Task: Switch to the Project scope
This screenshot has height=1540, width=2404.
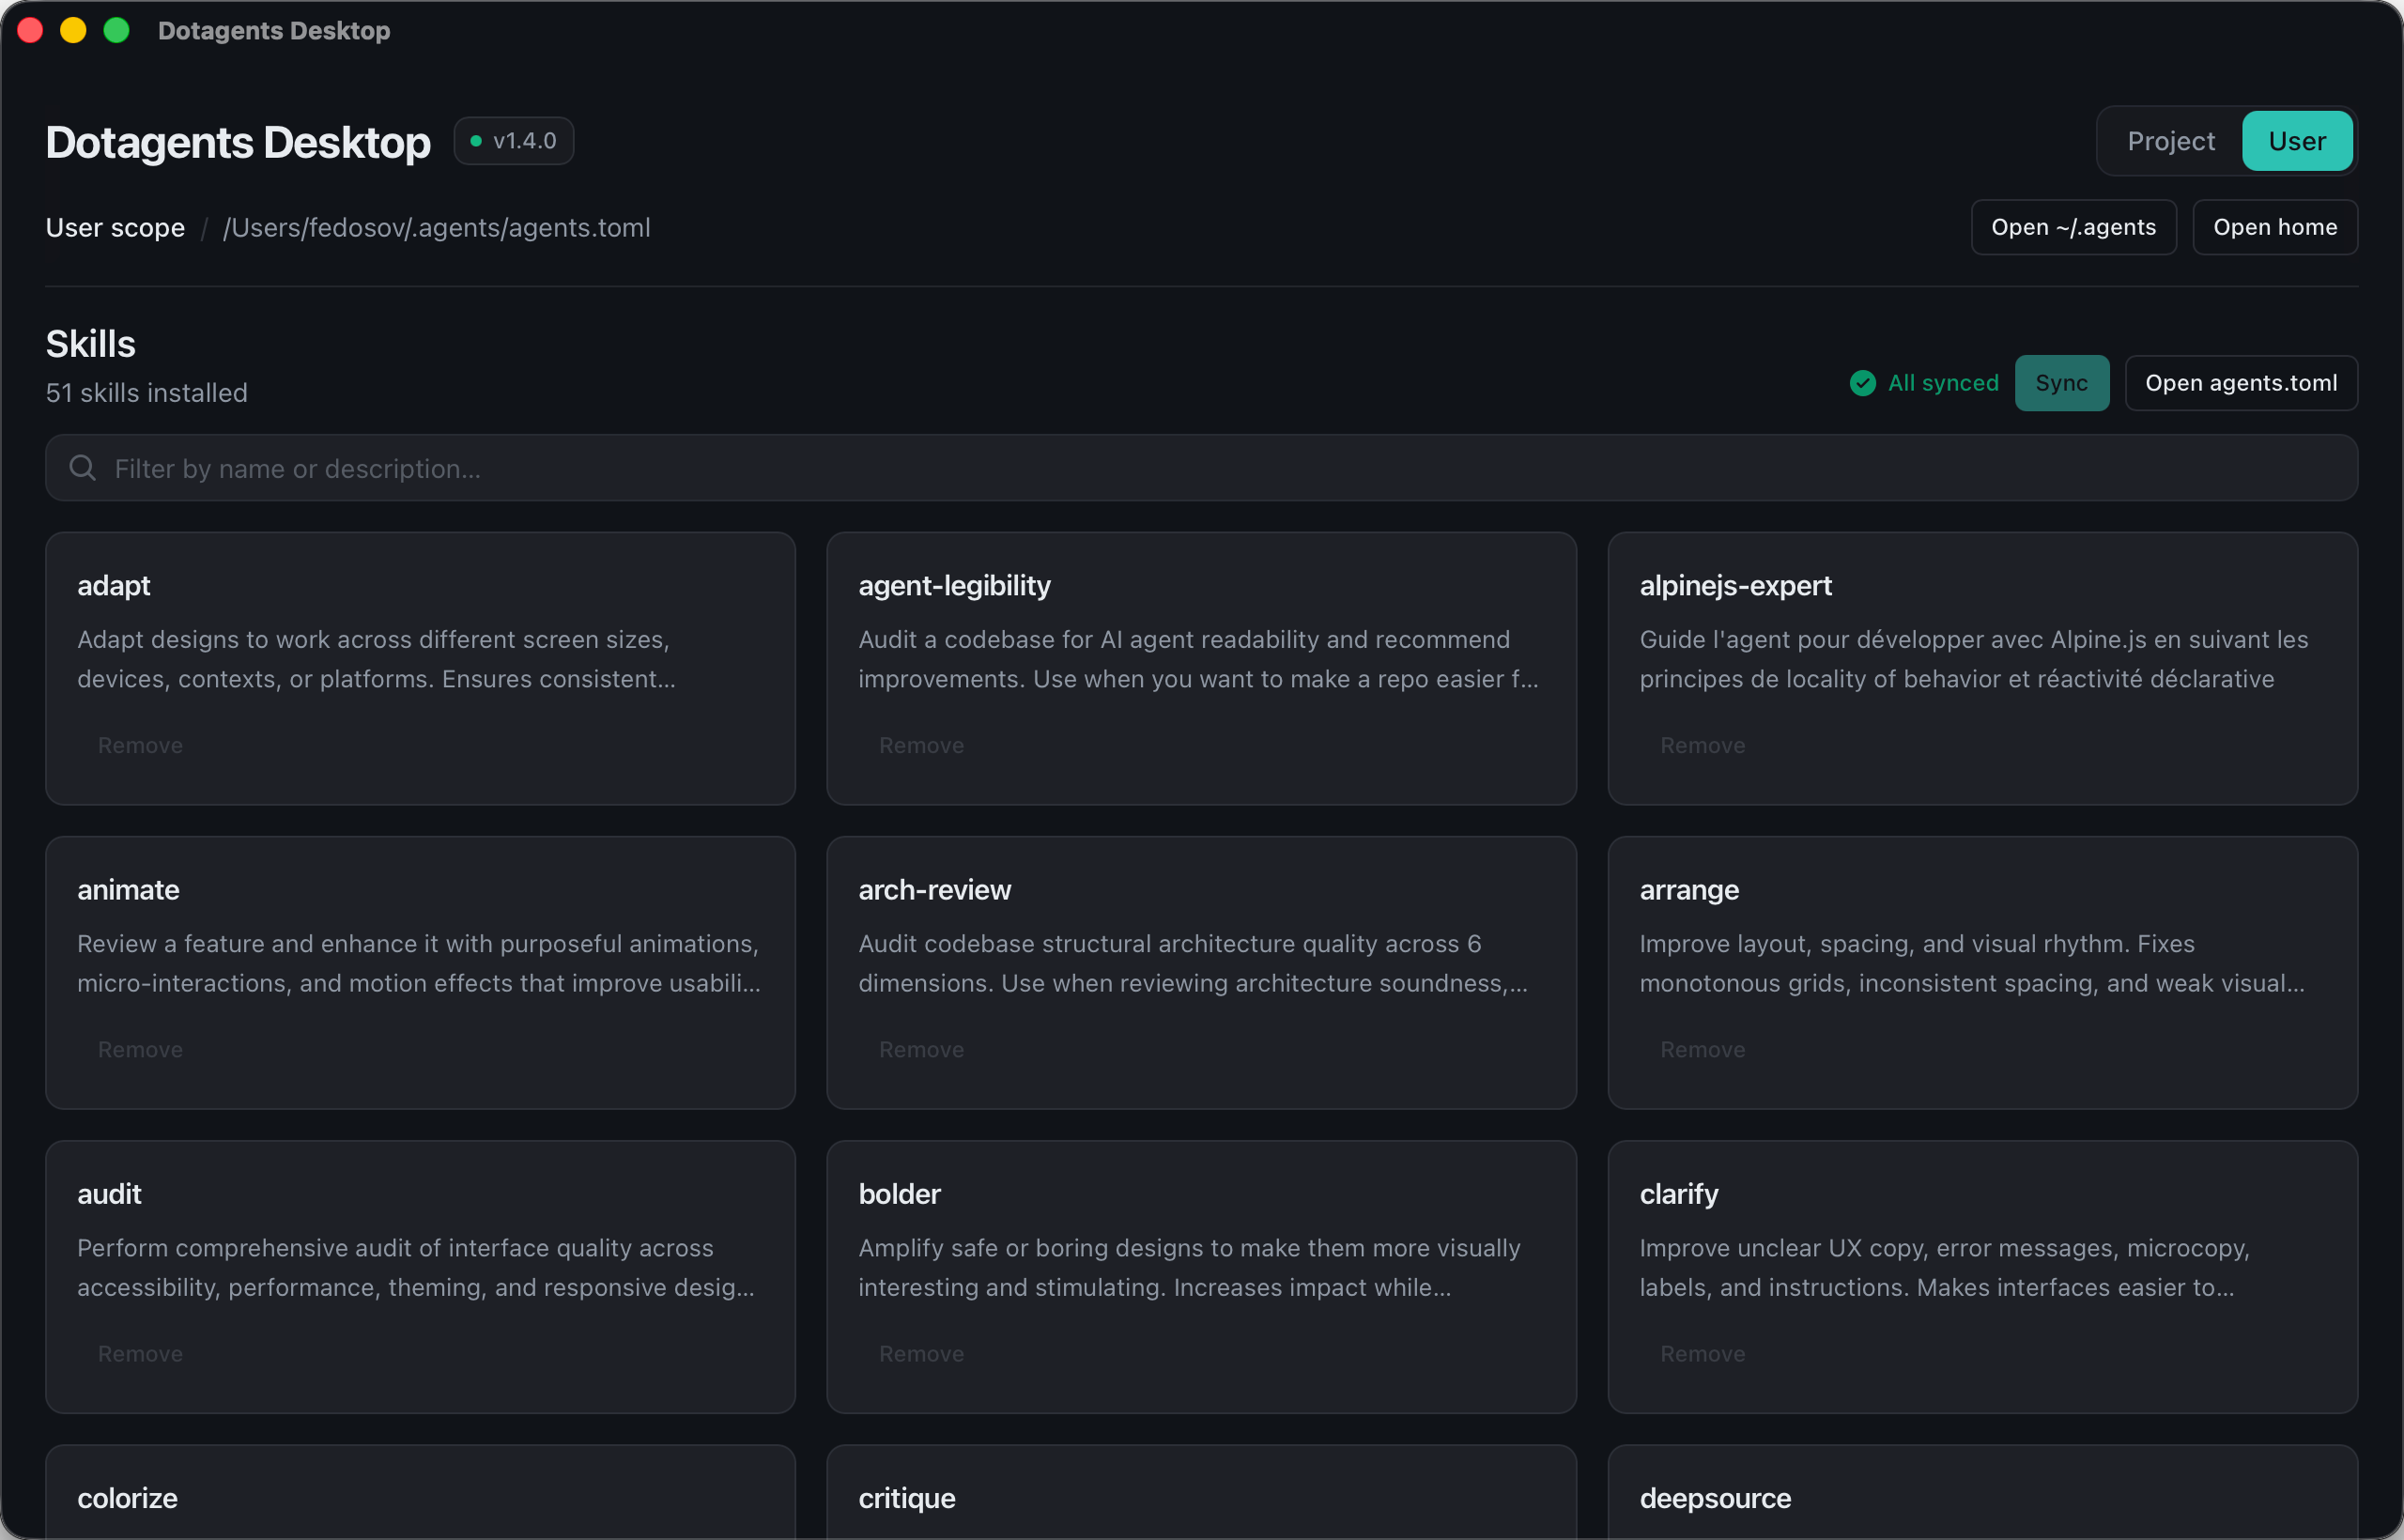Action: click(x=2170, y=141)
